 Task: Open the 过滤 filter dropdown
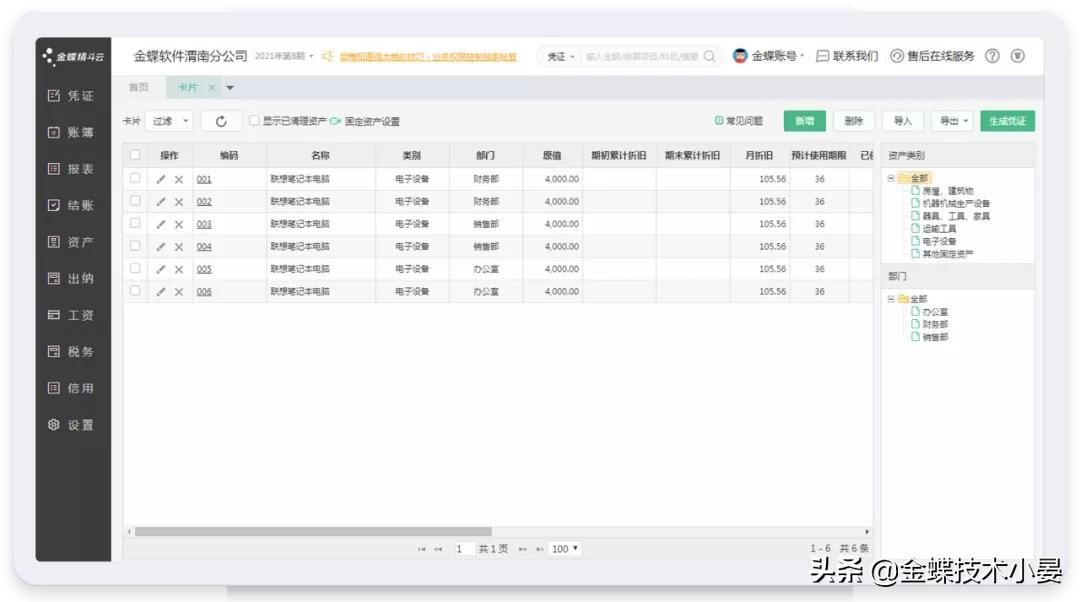click(168, 119)
